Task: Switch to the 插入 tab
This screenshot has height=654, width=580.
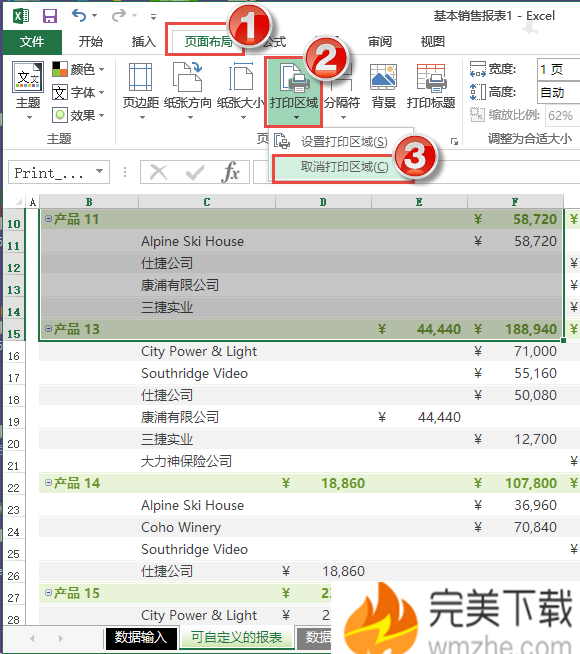Action: [x=143, y=41]
